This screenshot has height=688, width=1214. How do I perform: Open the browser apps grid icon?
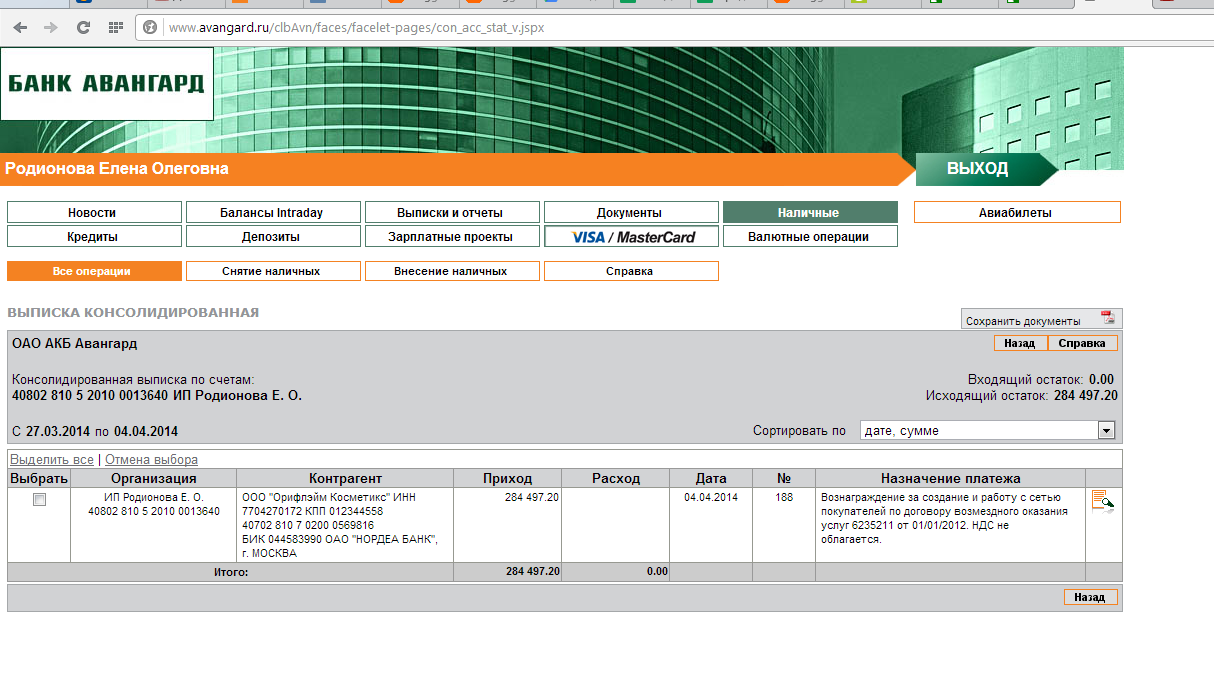coord(115,27)
